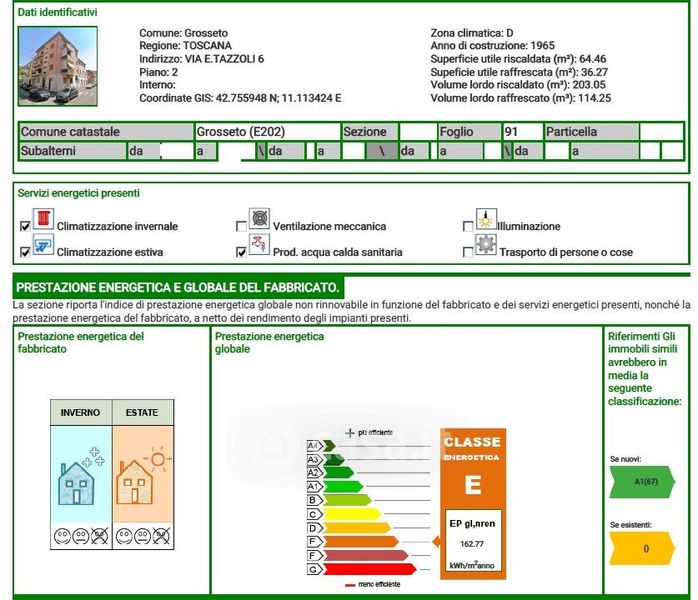
Task: Click the red arrow bar for class G
Action: tap(370, 569)
